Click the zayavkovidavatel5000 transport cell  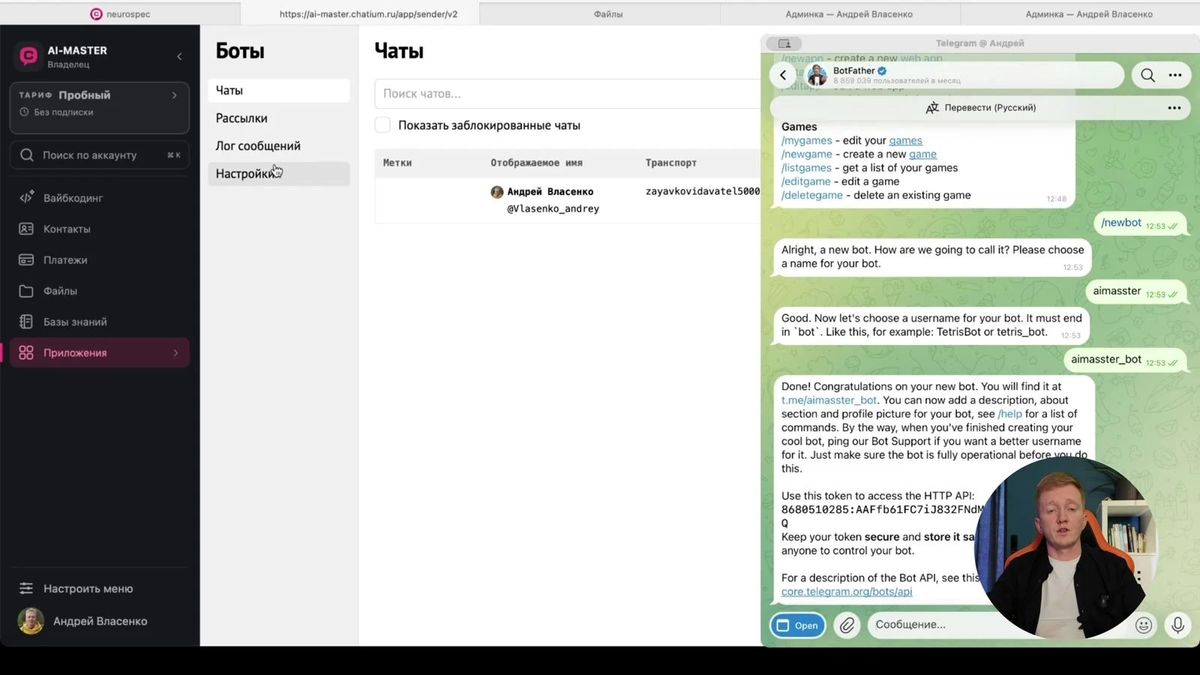click(702, 191)
